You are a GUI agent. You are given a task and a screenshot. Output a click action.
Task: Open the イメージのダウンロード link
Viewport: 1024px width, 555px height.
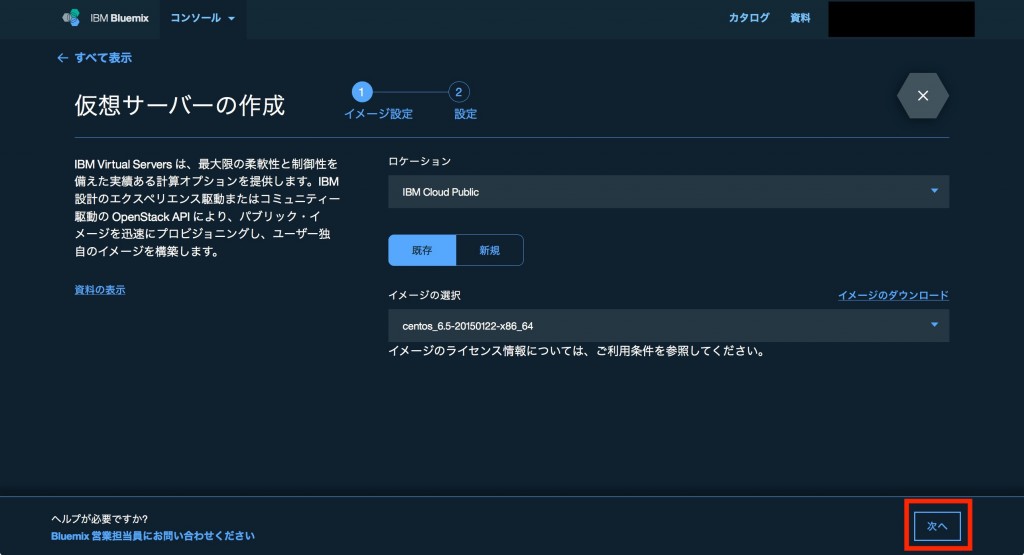tap(893, 295)
